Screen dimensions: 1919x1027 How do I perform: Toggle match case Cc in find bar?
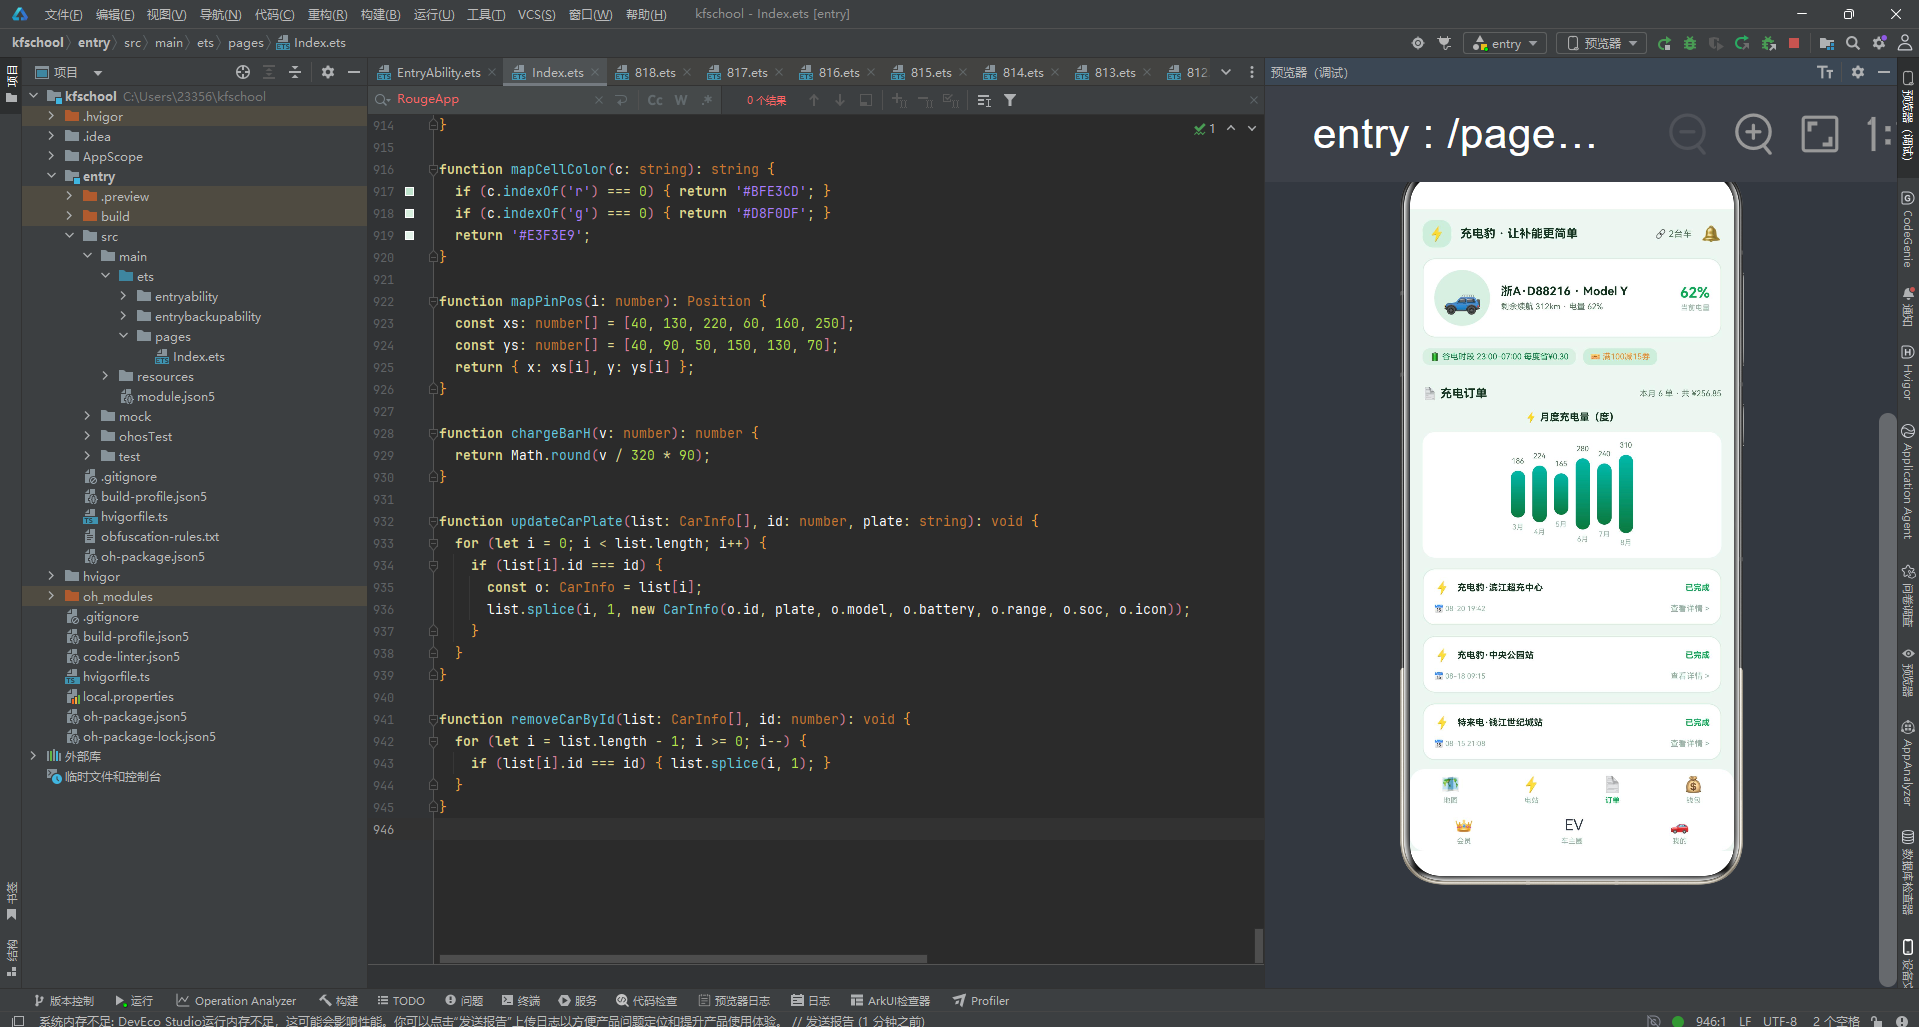(x=655, y=100)
